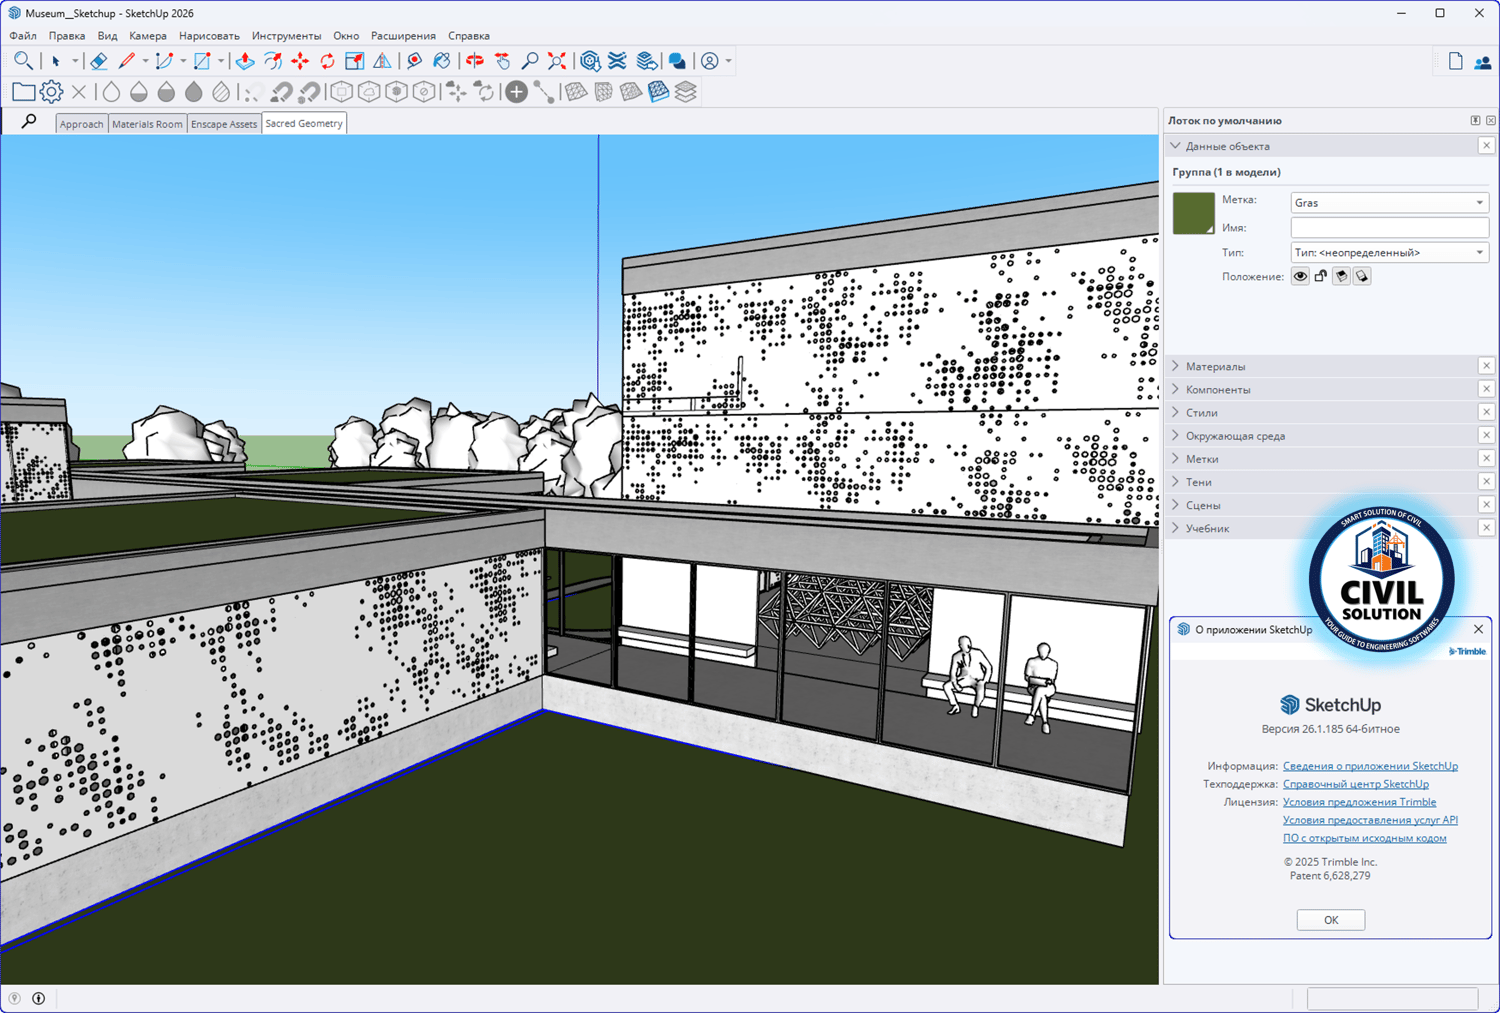Viewport: 1500px width, 1013px height.
Task: Open the Файл menu
Action: click(x=23, y=36)
